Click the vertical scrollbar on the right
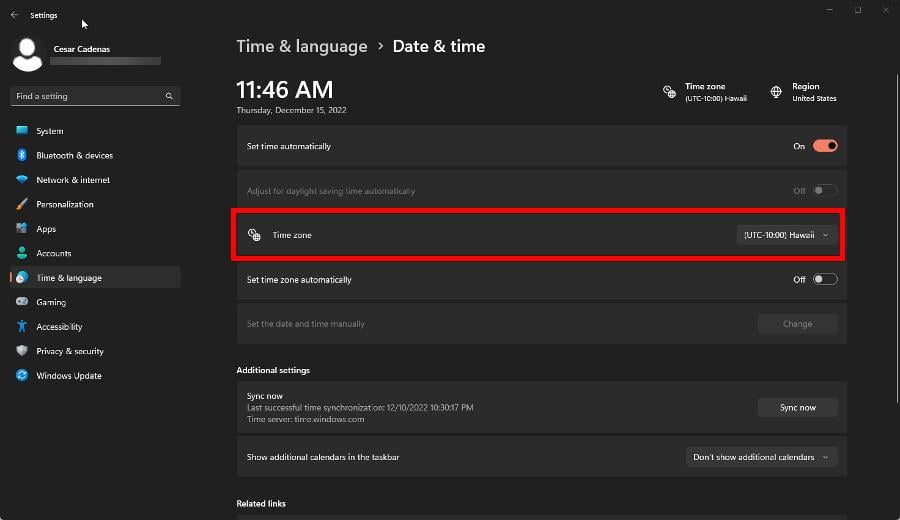This screenshot has height=520, width=900. pos(897,238)
